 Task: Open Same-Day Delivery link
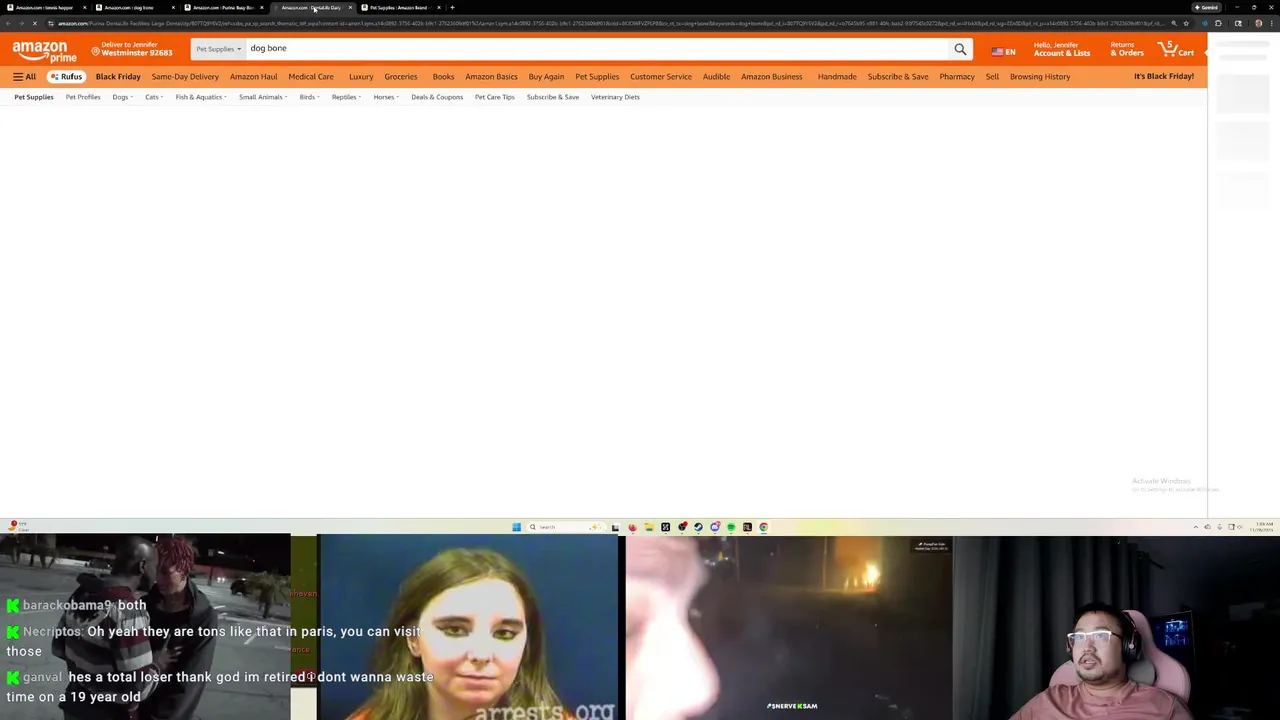(x=185, y=77)
